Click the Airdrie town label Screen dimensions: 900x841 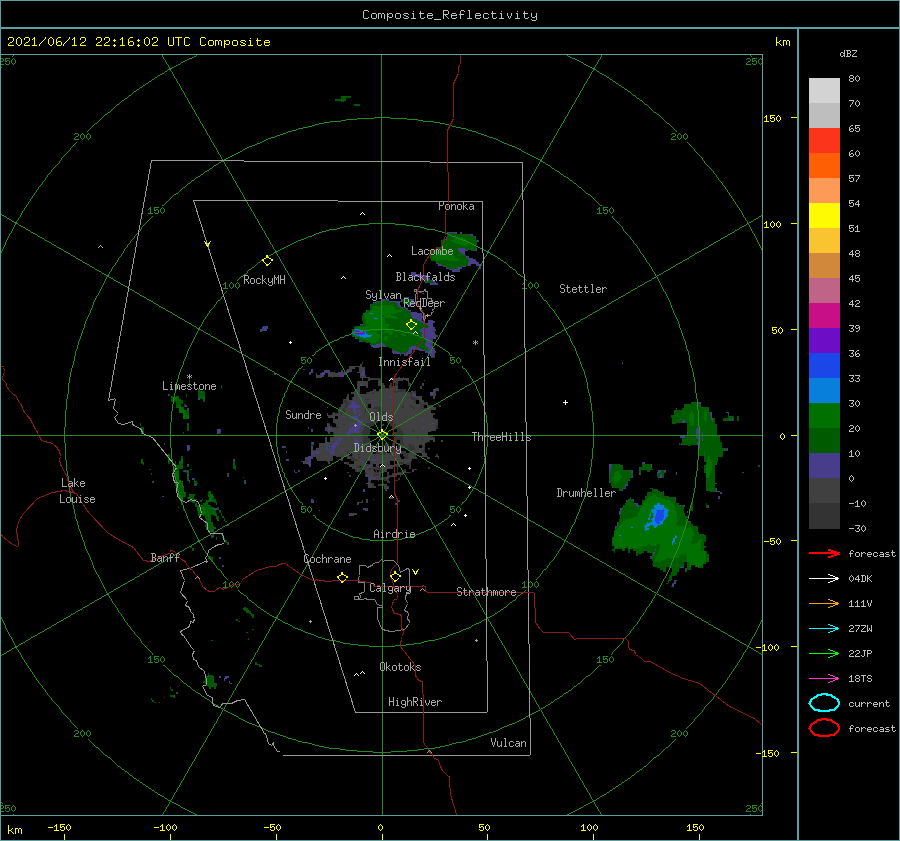point(394,534)
